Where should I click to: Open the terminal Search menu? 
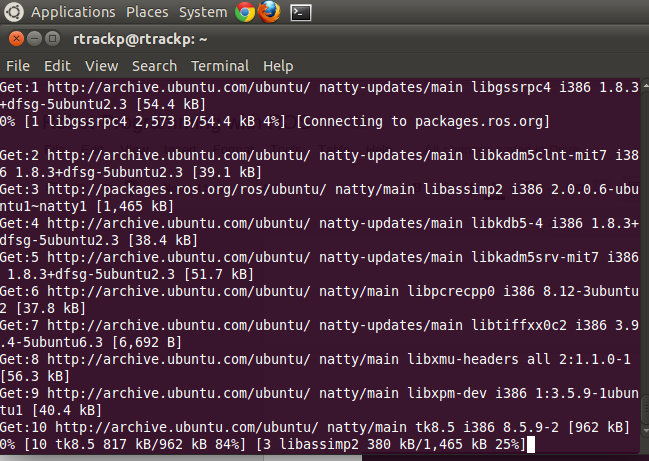point(154,66)
